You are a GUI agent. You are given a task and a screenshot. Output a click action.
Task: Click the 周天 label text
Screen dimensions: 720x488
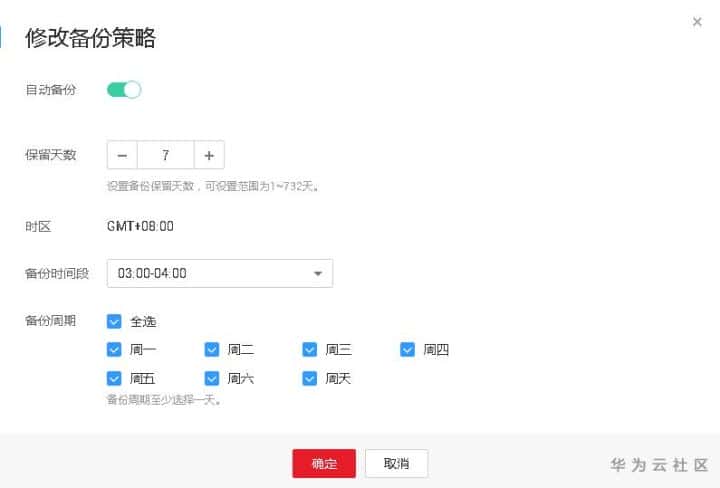(338, 378)
